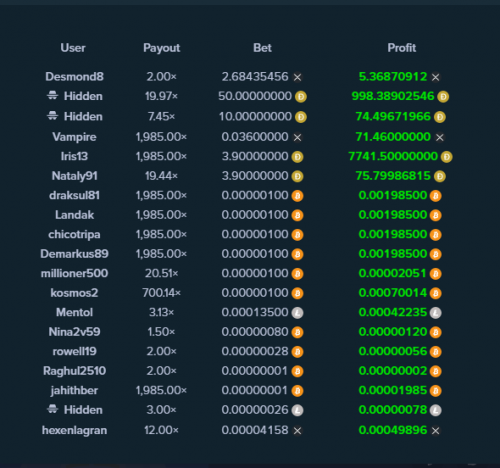Click the Dogecoin icon beside the 50.00000000 bet
Image resolution: width=500 pixels, height=468 pixels.
(x=301, y=97)
